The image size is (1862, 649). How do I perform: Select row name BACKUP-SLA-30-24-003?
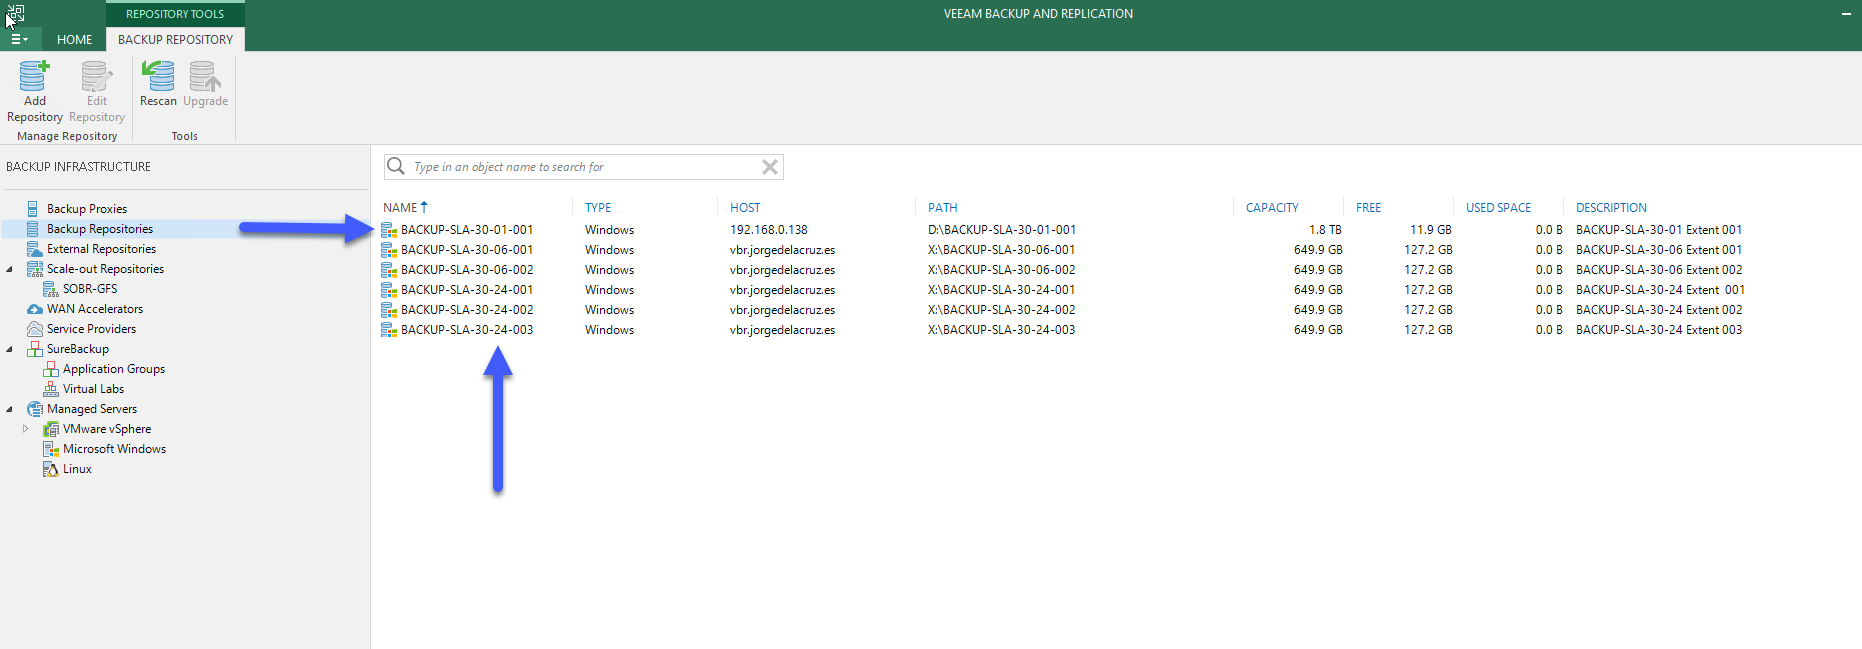[x=467, y=330]
